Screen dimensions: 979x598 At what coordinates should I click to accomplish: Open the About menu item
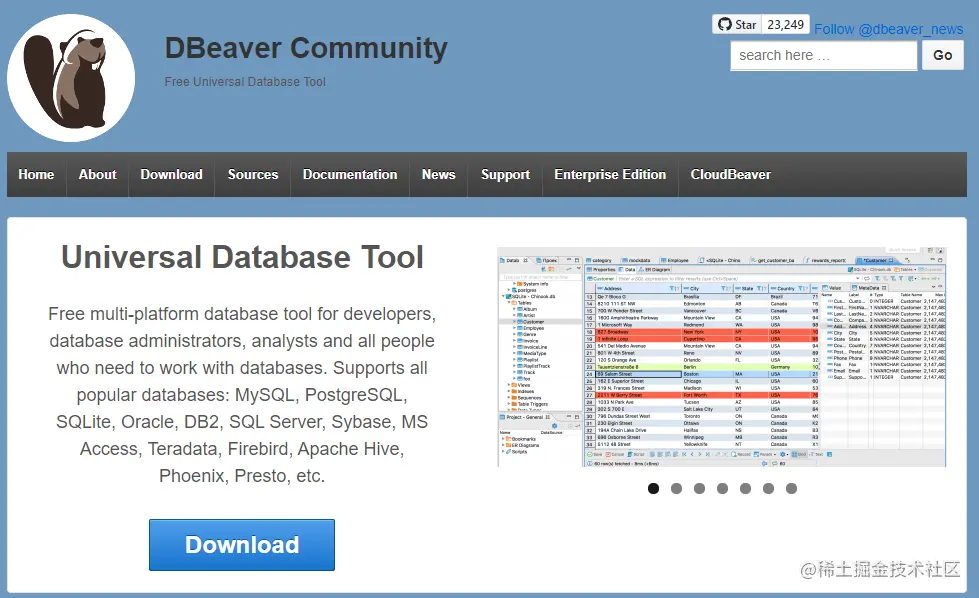[97, 175]
